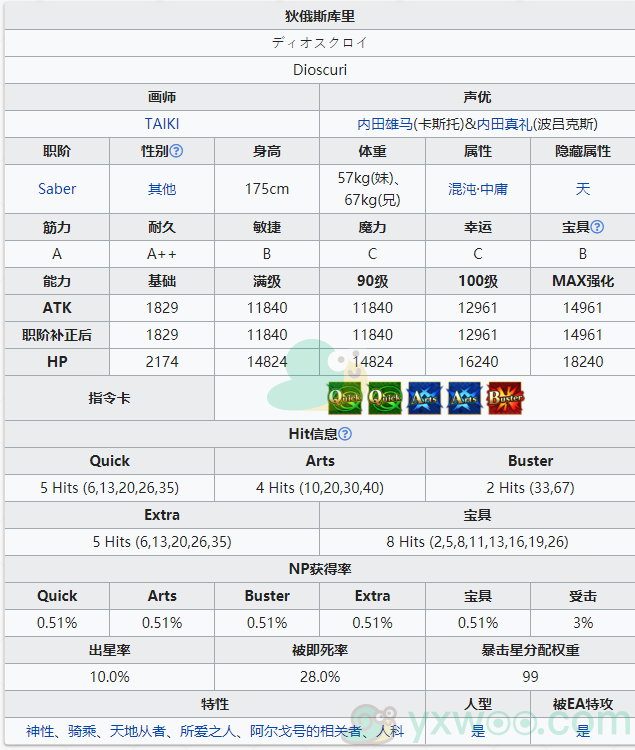Follow the 其他 gender link

click(162, 189)
